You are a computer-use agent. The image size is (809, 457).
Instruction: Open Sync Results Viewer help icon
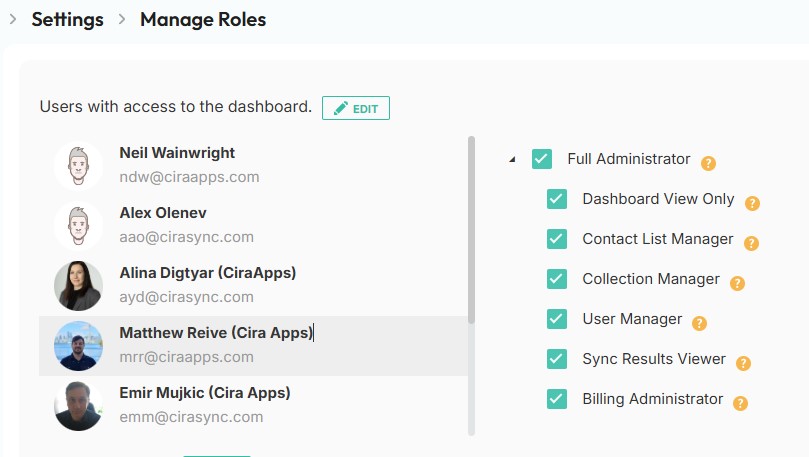point(743,364)
